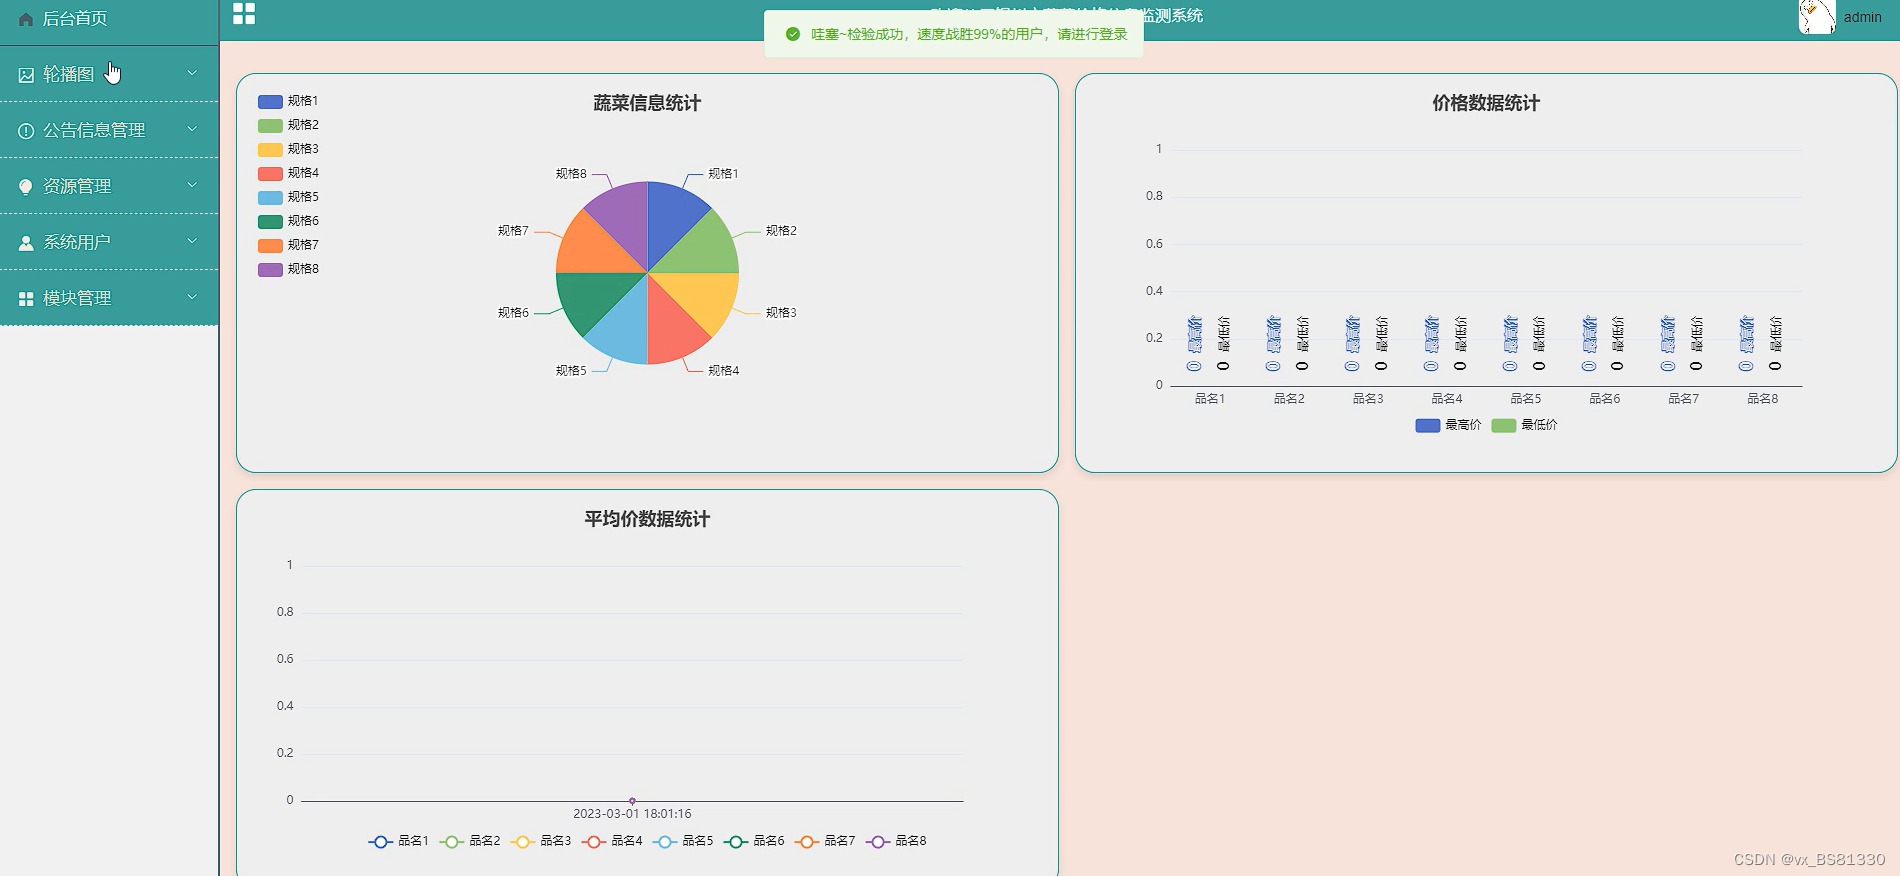Viewport: 1900px width, 876px height.
Task: Toggle 规格4 in pie chart legend
Action: click(288, 173)
